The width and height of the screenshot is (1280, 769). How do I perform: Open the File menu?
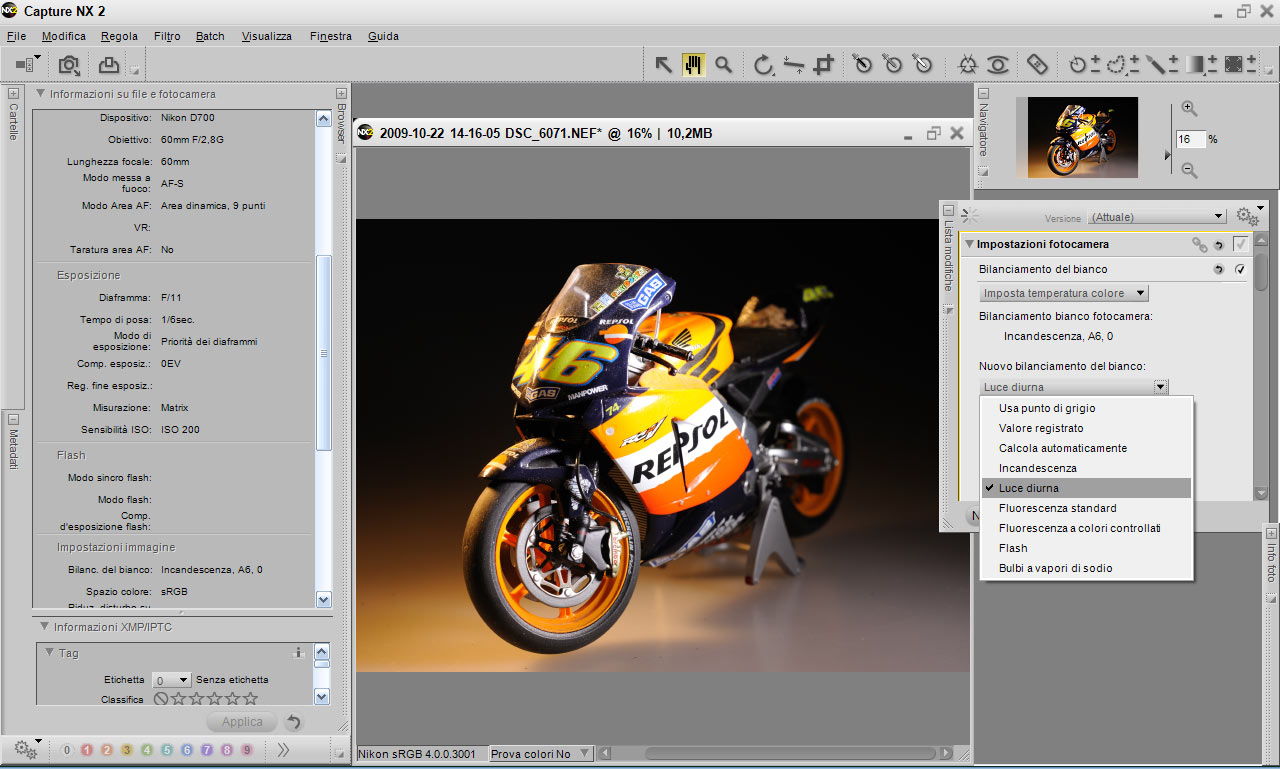(x=16, y=36)
